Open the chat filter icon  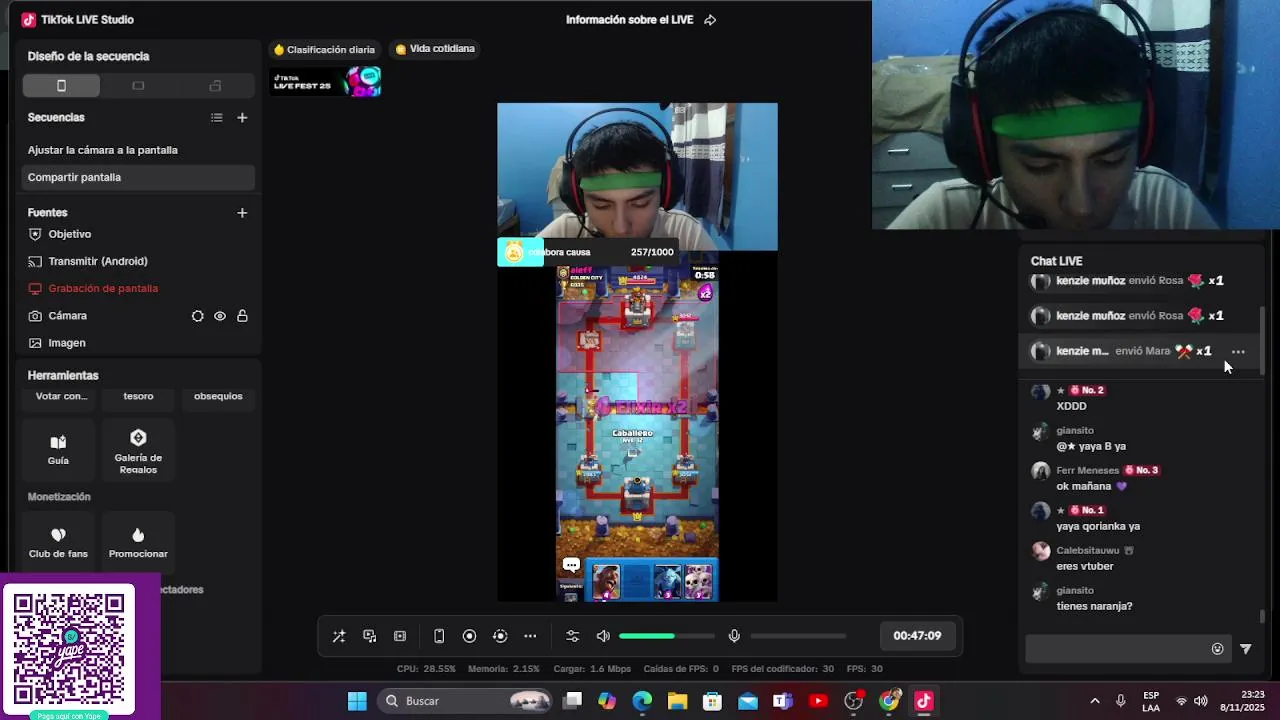tap(1246, 649)
